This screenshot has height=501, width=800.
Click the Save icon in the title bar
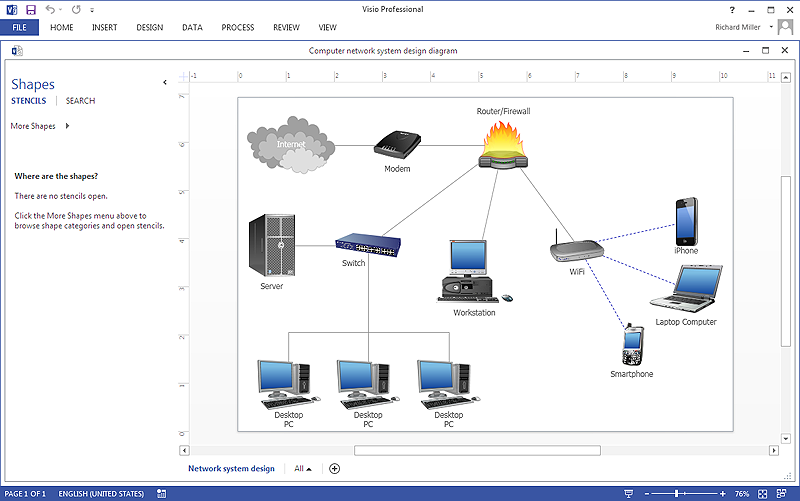(x=30, y=9)
